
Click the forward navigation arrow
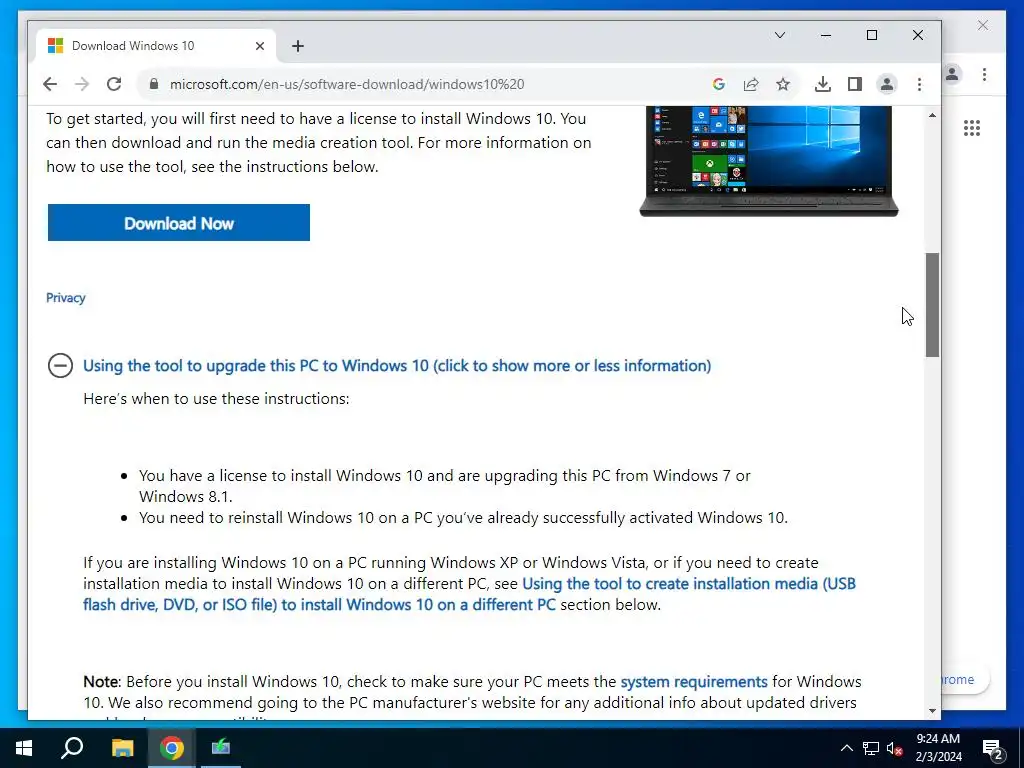(x=82, y=84)
